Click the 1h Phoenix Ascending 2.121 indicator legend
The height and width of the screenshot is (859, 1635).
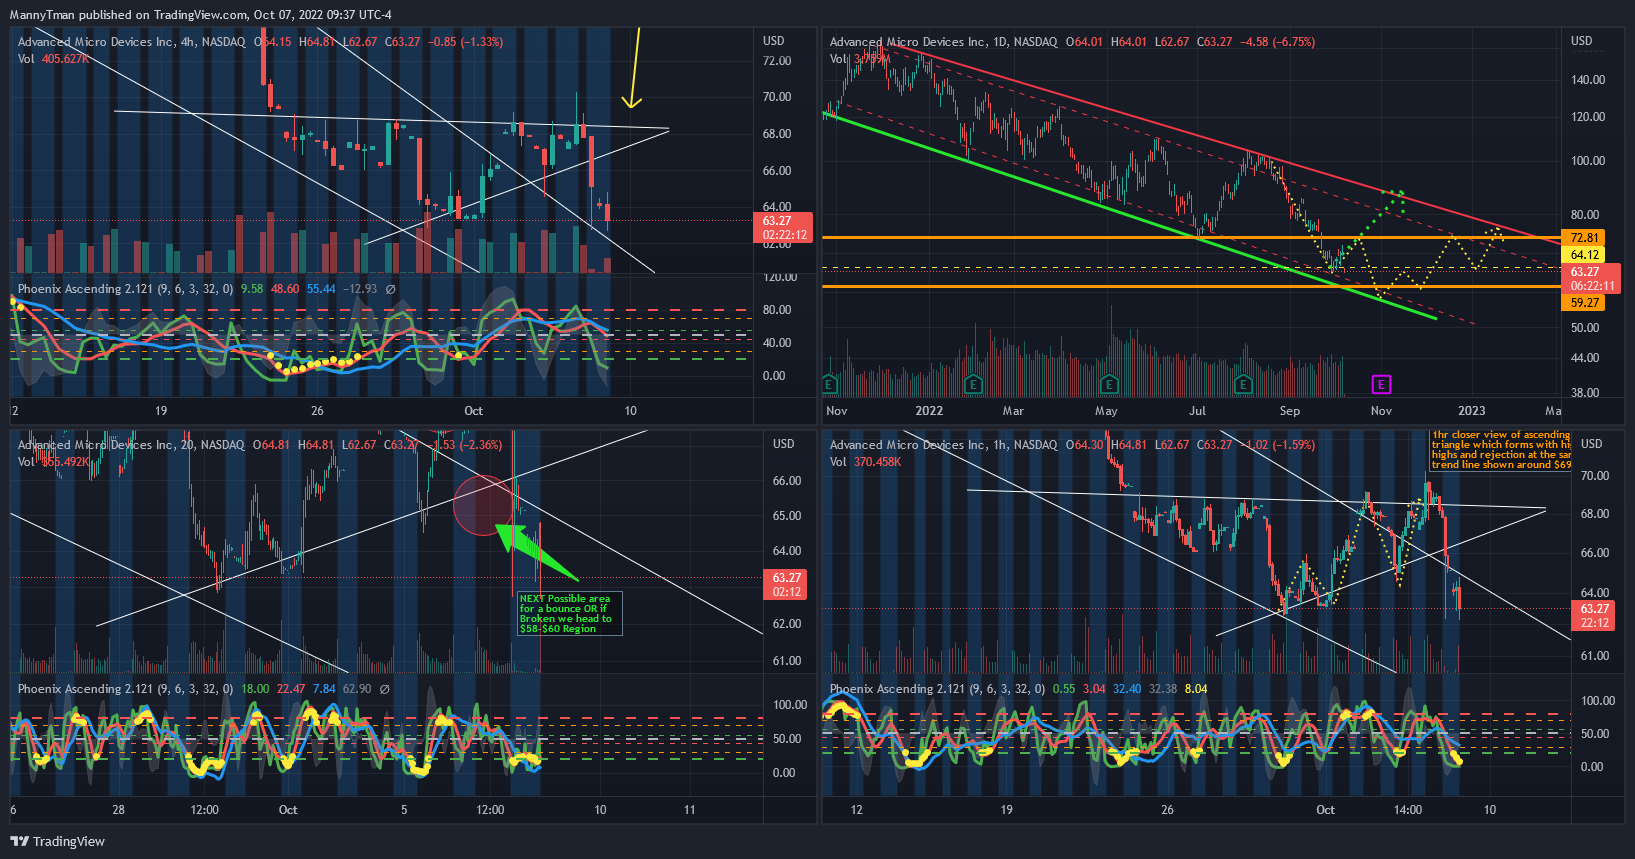(937, 689)
